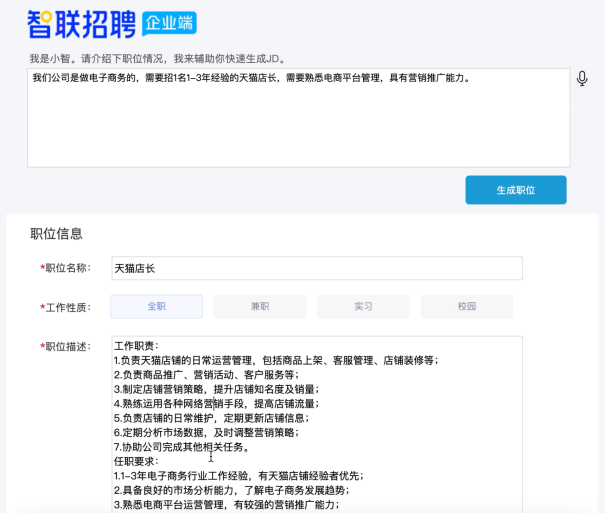
Task: Click the 工作性质 field label
Action: pos(67,307)
